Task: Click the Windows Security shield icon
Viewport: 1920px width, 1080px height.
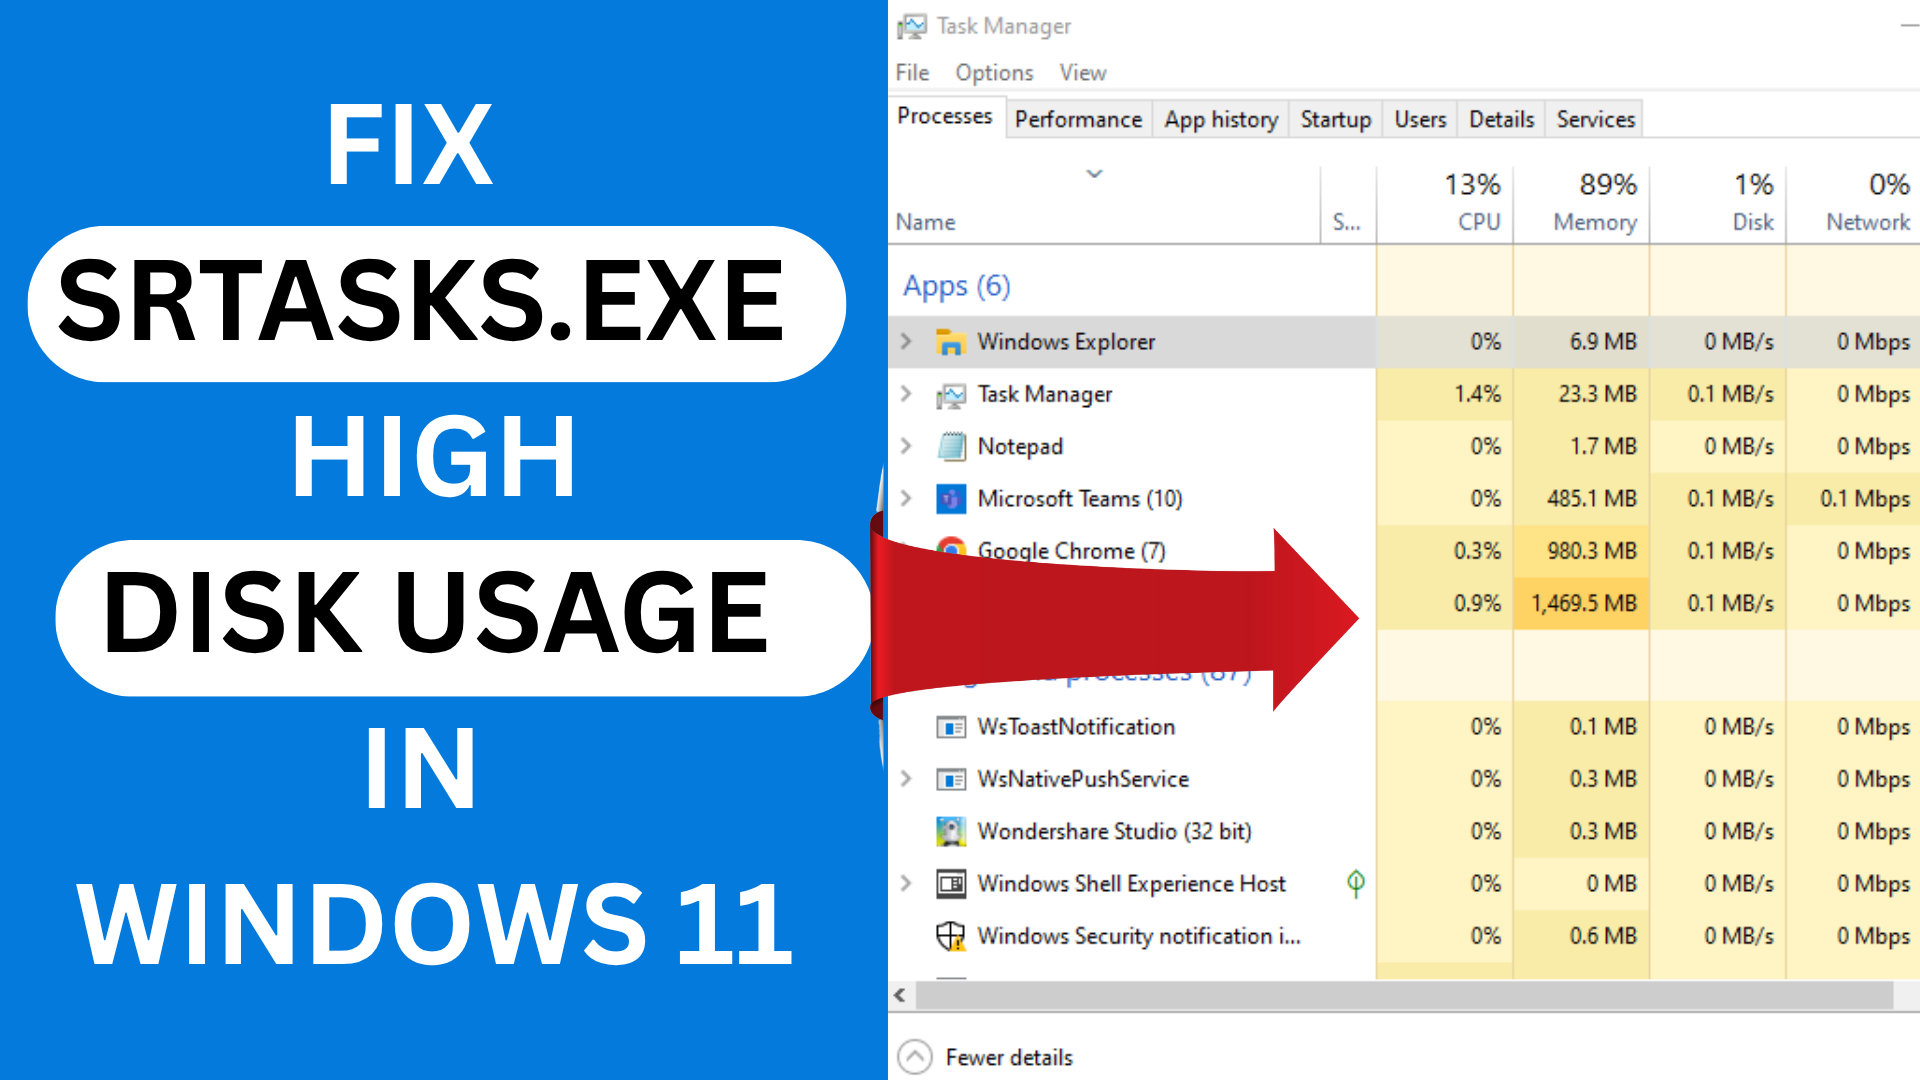Action: [949, 936]
